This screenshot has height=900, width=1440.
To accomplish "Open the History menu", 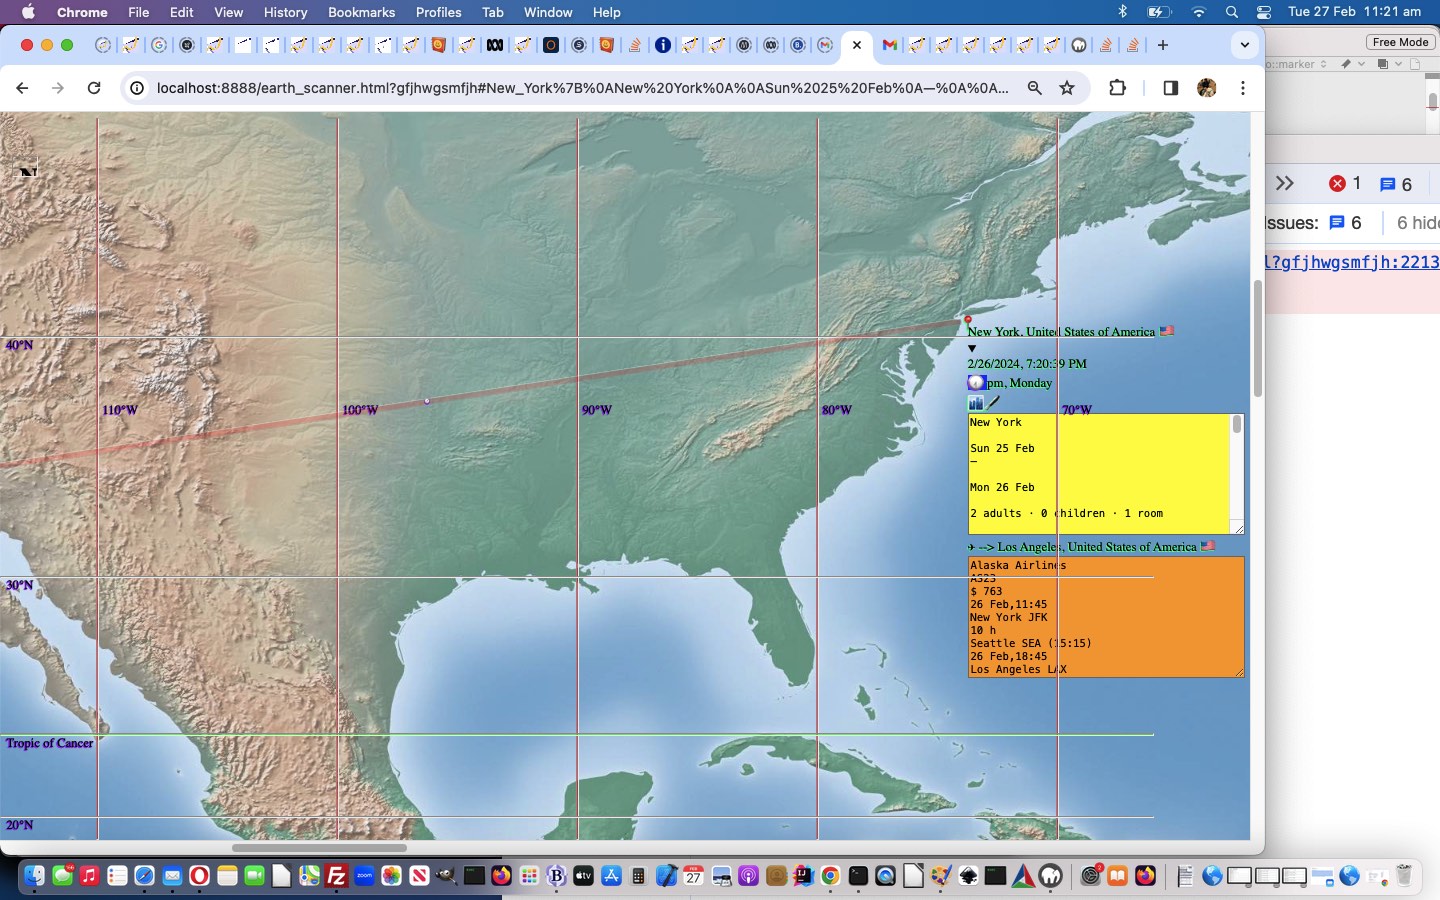I will (285, 12).
